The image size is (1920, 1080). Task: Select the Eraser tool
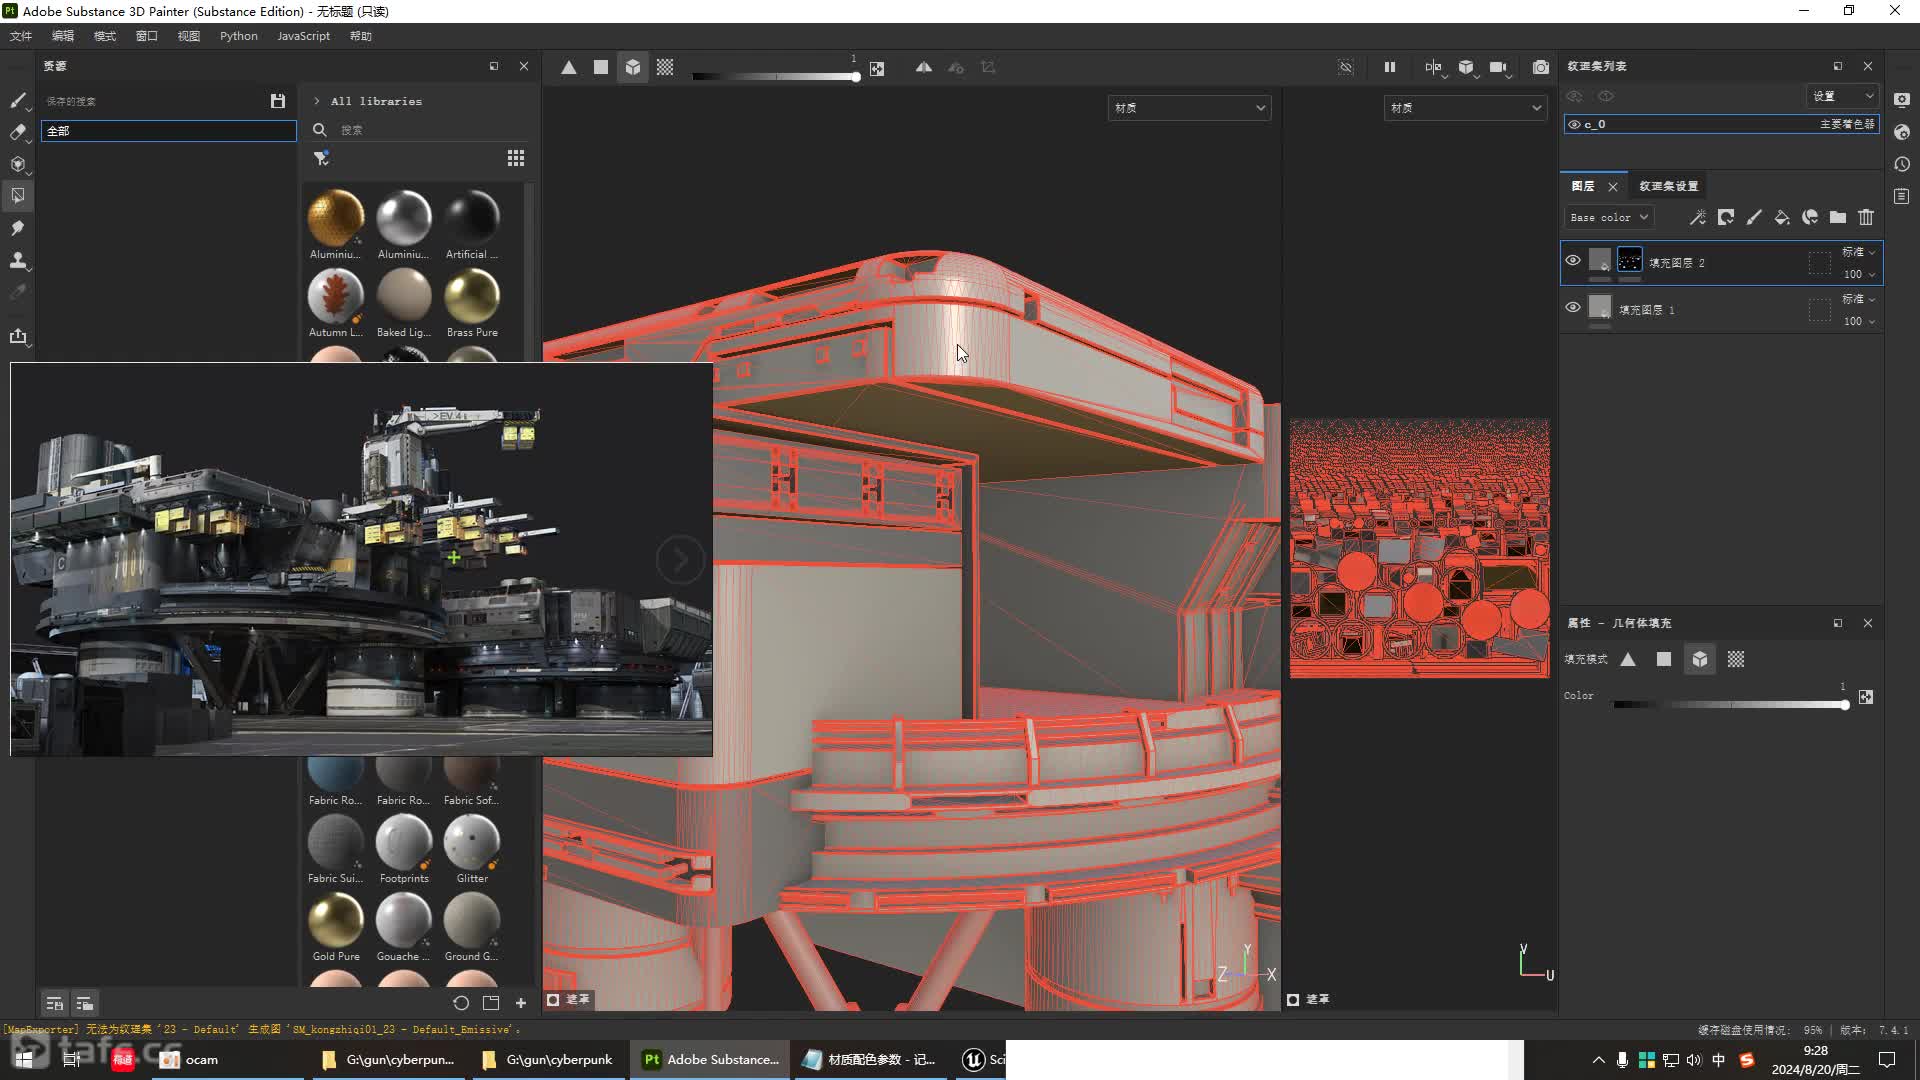[18, 132]
